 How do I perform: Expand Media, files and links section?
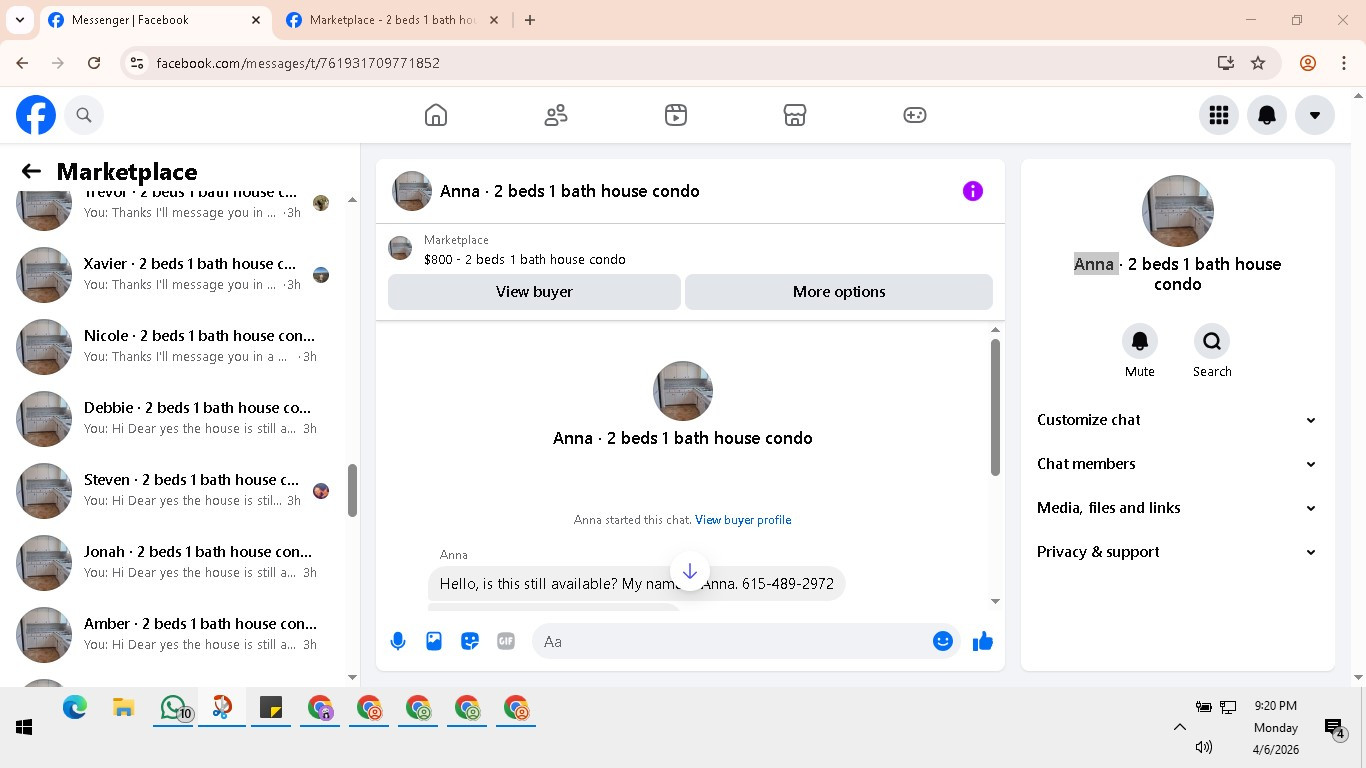1177,508
